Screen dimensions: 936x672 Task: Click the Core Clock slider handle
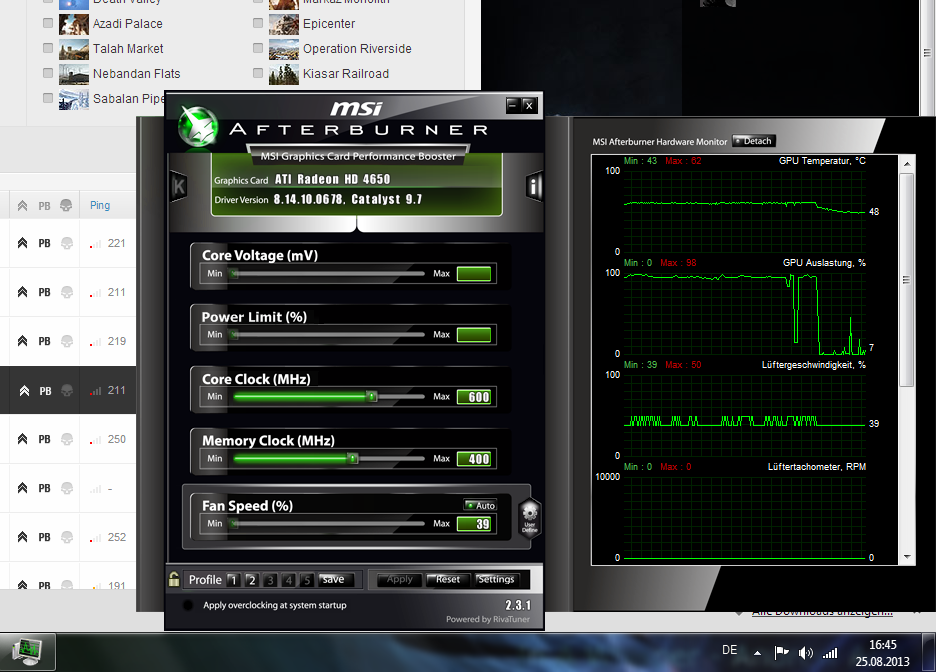click(x=372, y=397)
